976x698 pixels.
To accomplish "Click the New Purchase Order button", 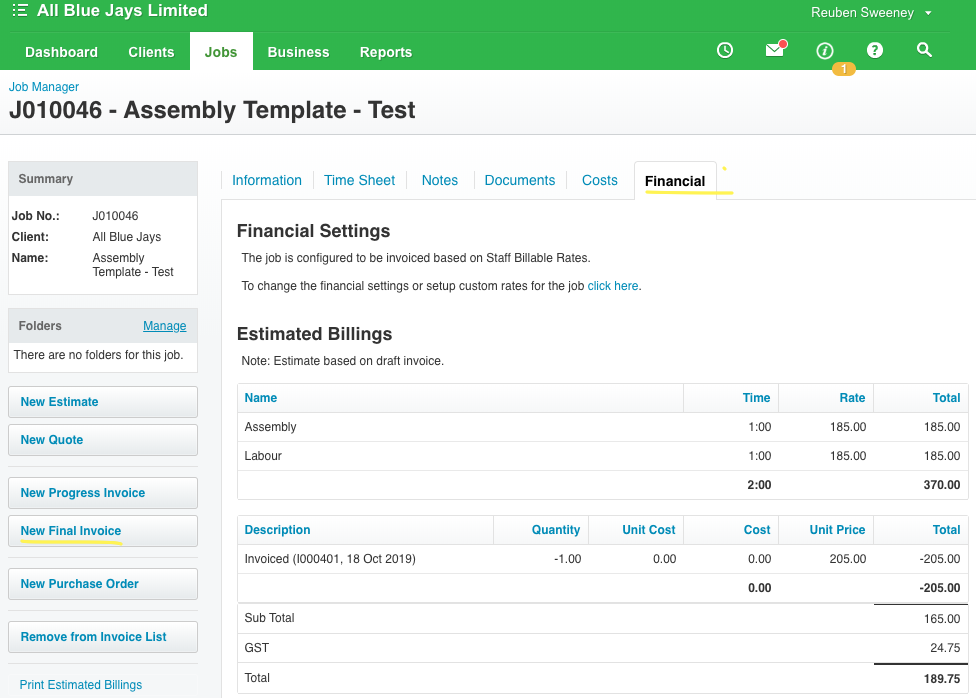I will [103, 584].
